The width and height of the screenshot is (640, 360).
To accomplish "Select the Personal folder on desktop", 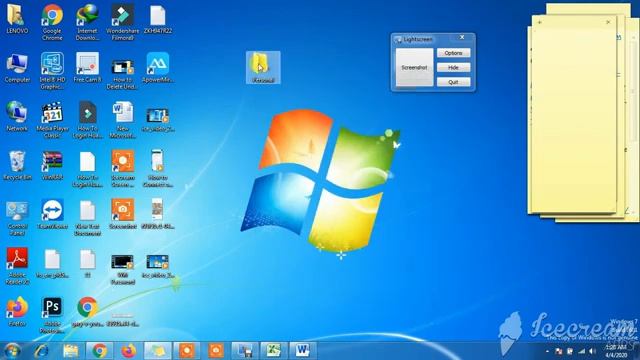I will (x=263, y=68).
